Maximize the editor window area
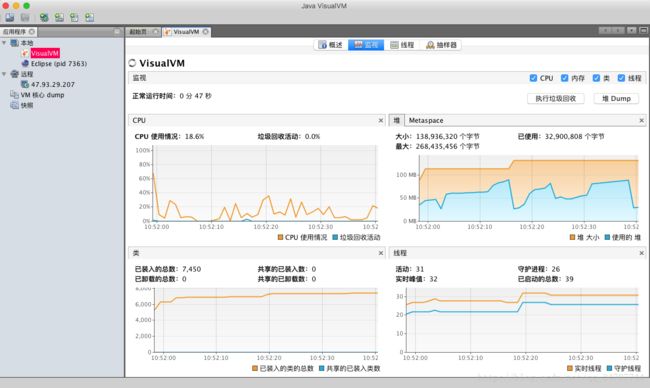This screenshot has width=650, height=388. click(x=643, y=30)
